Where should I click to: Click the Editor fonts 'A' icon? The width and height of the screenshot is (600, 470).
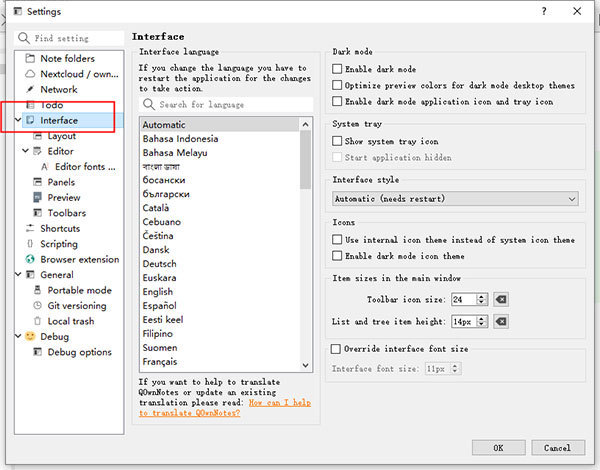tap(45, 167)
